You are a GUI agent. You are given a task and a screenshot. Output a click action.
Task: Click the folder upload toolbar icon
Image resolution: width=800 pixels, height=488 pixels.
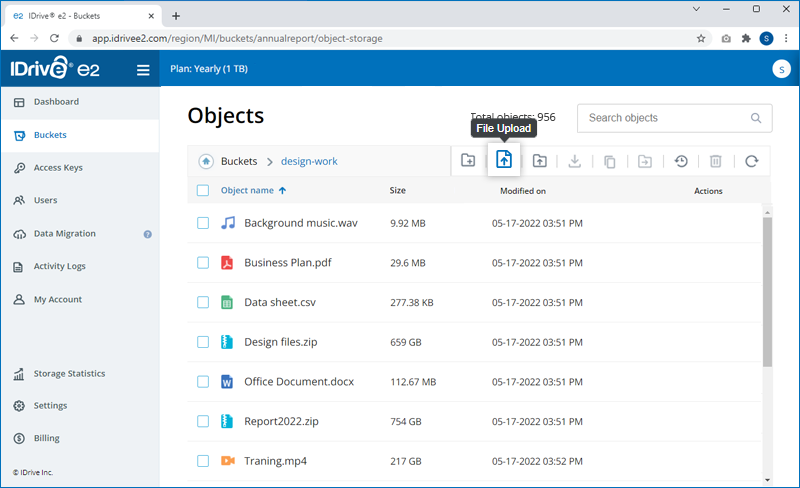[539, 161]
